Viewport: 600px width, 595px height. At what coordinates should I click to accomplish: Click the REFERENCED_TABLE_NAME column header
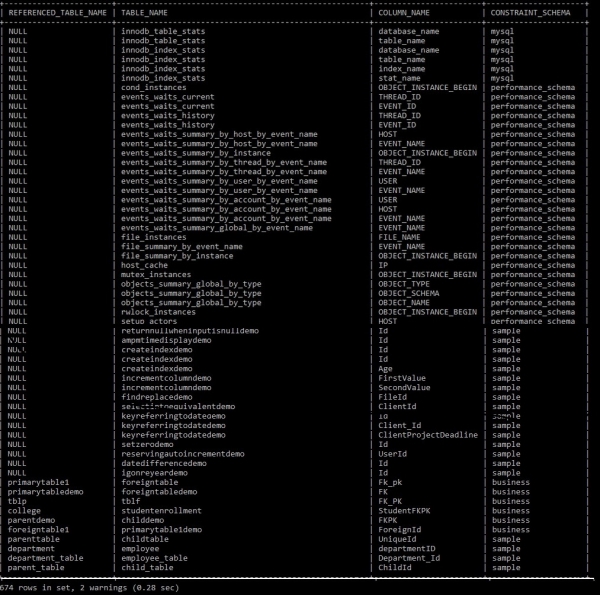(57, 13)
